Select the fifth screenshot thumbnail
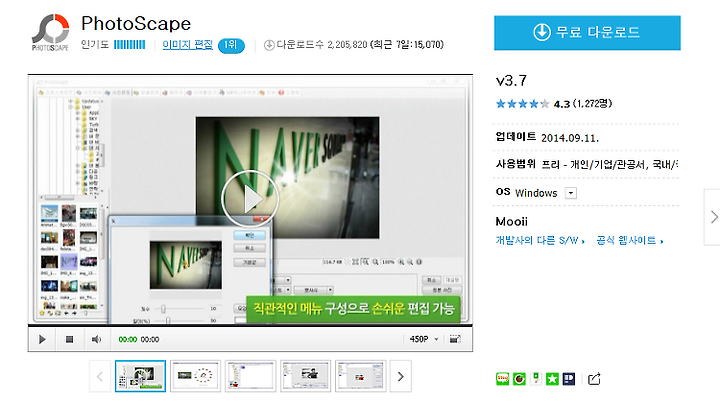Image resolution: width=720 pixels, height=401 pixels. click(361, 376)
